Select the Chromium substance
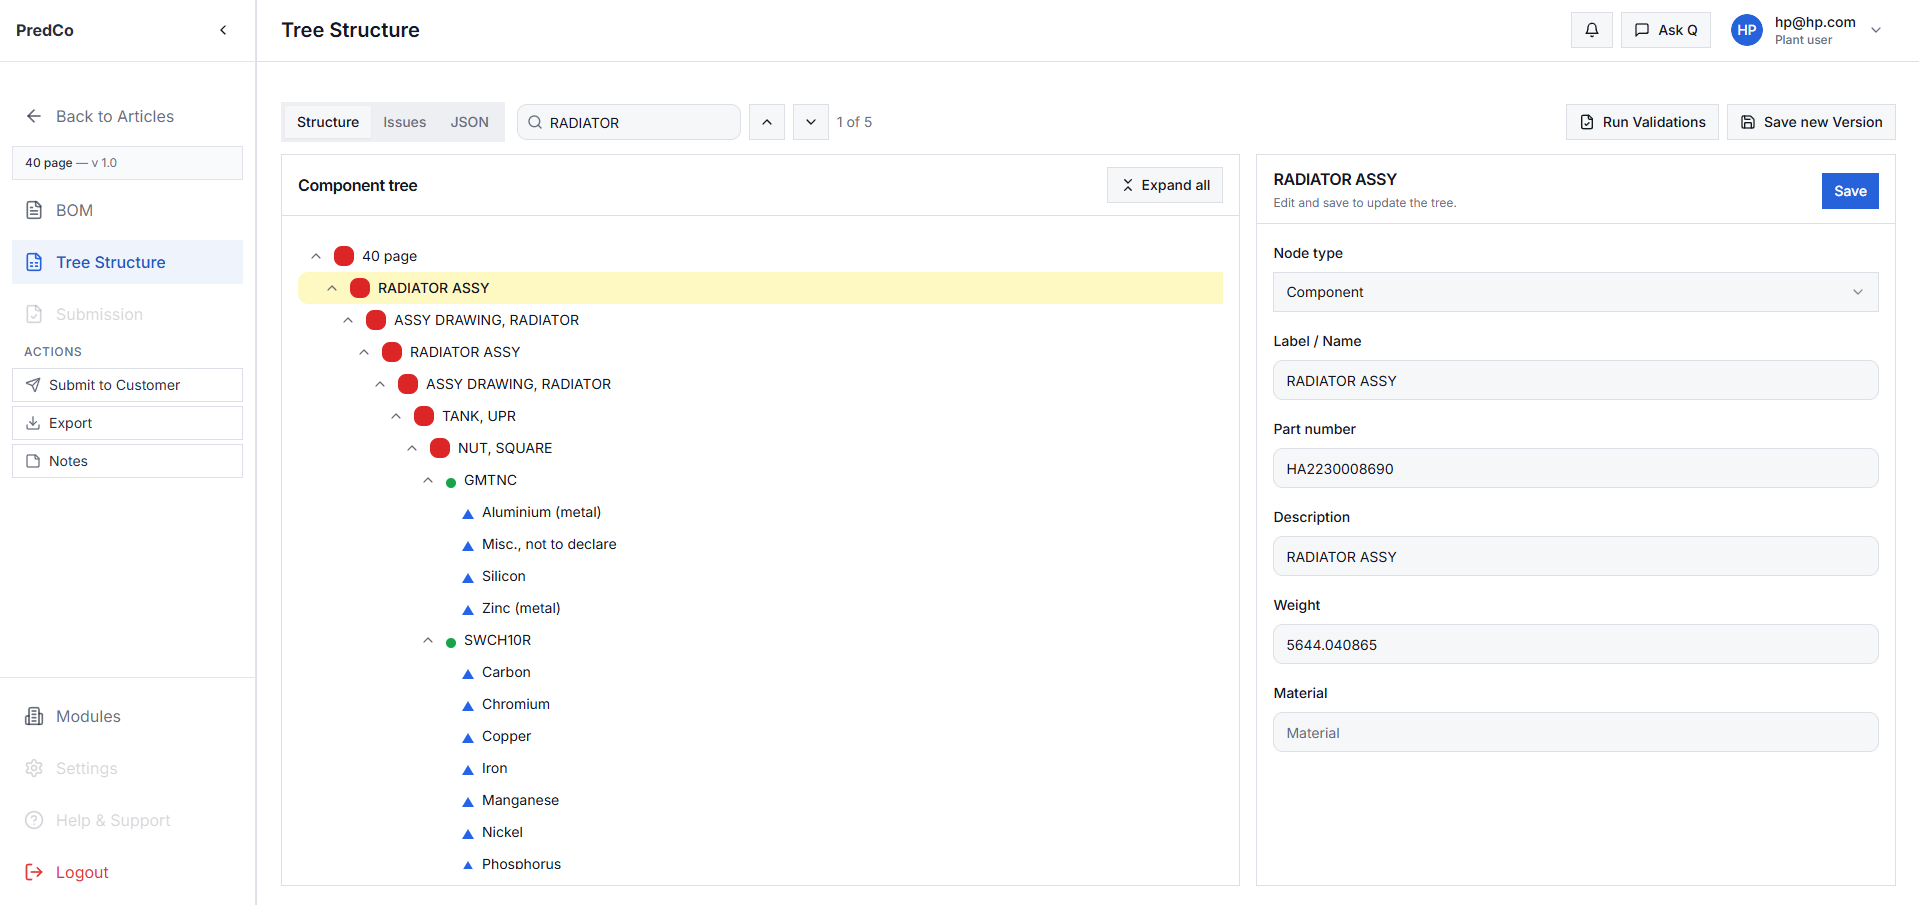This screenshot has width=1919, height=905. [x=516, y=704]
